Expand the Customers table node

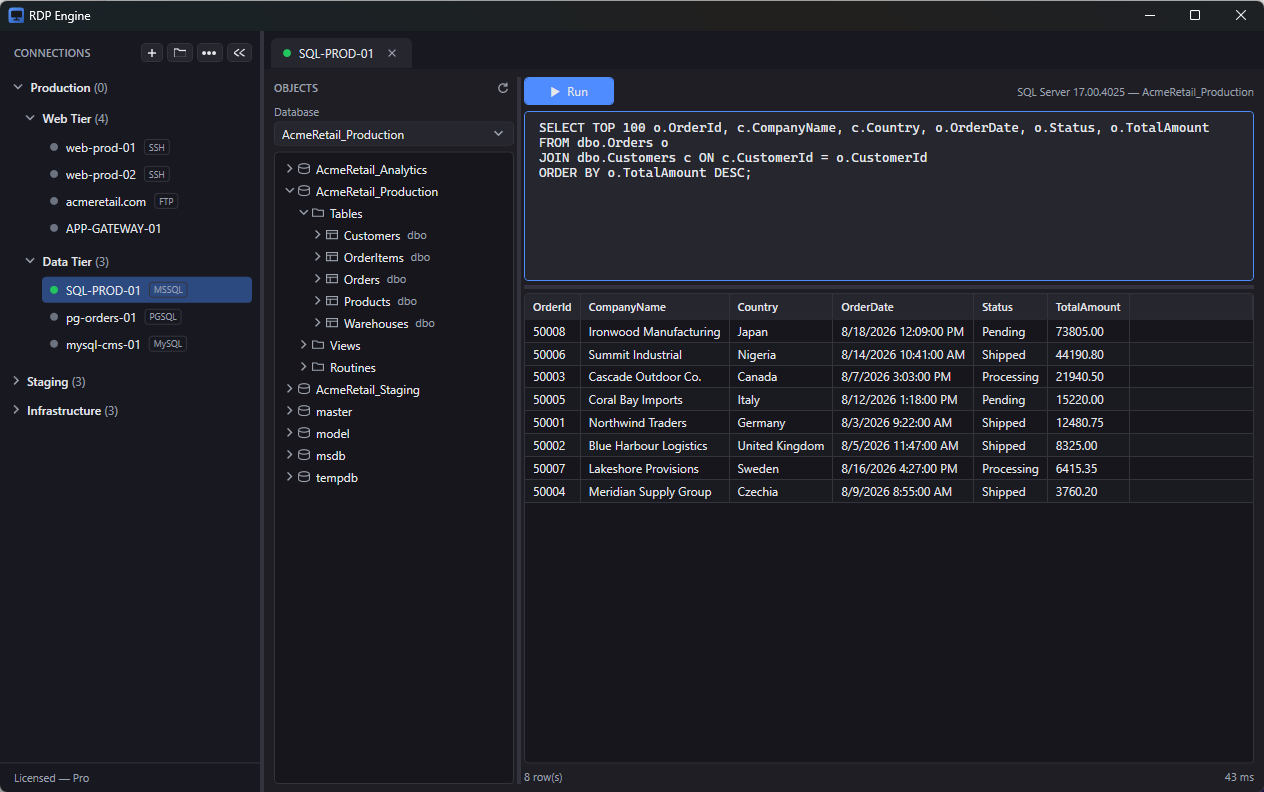click(317, 235)
